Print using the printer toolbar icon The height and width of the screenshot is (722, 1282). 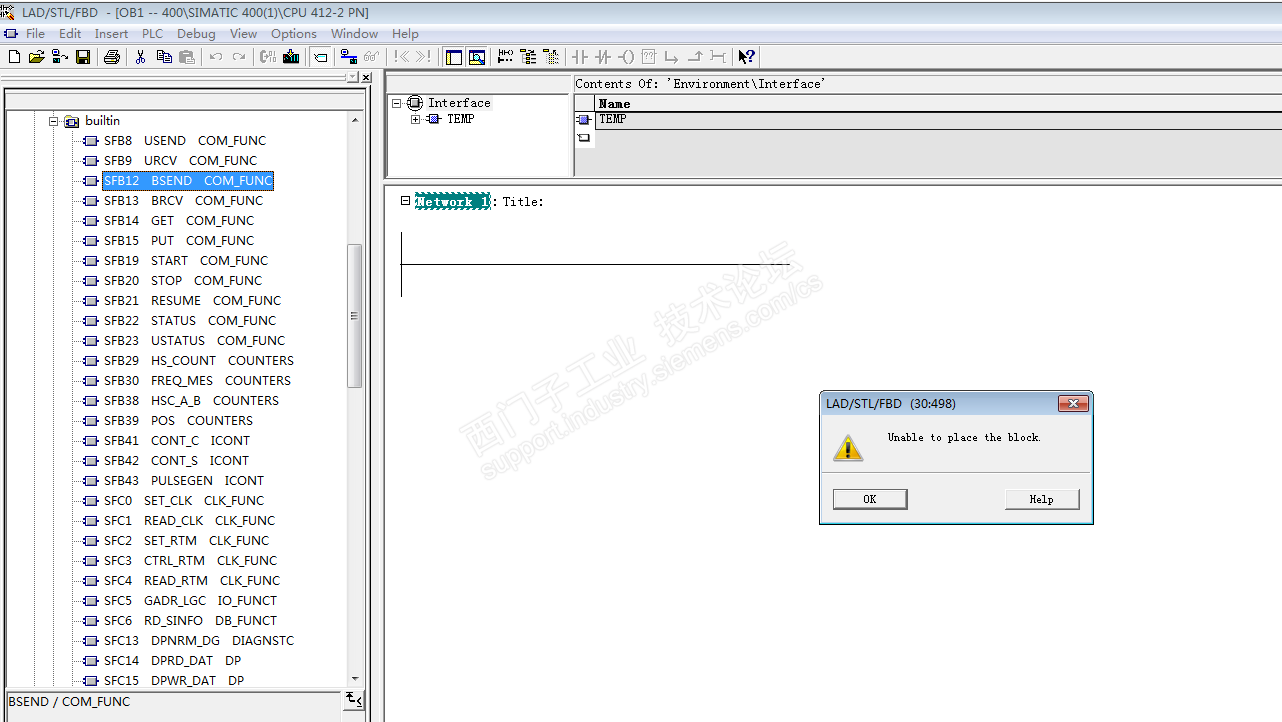tap(112, 57)
